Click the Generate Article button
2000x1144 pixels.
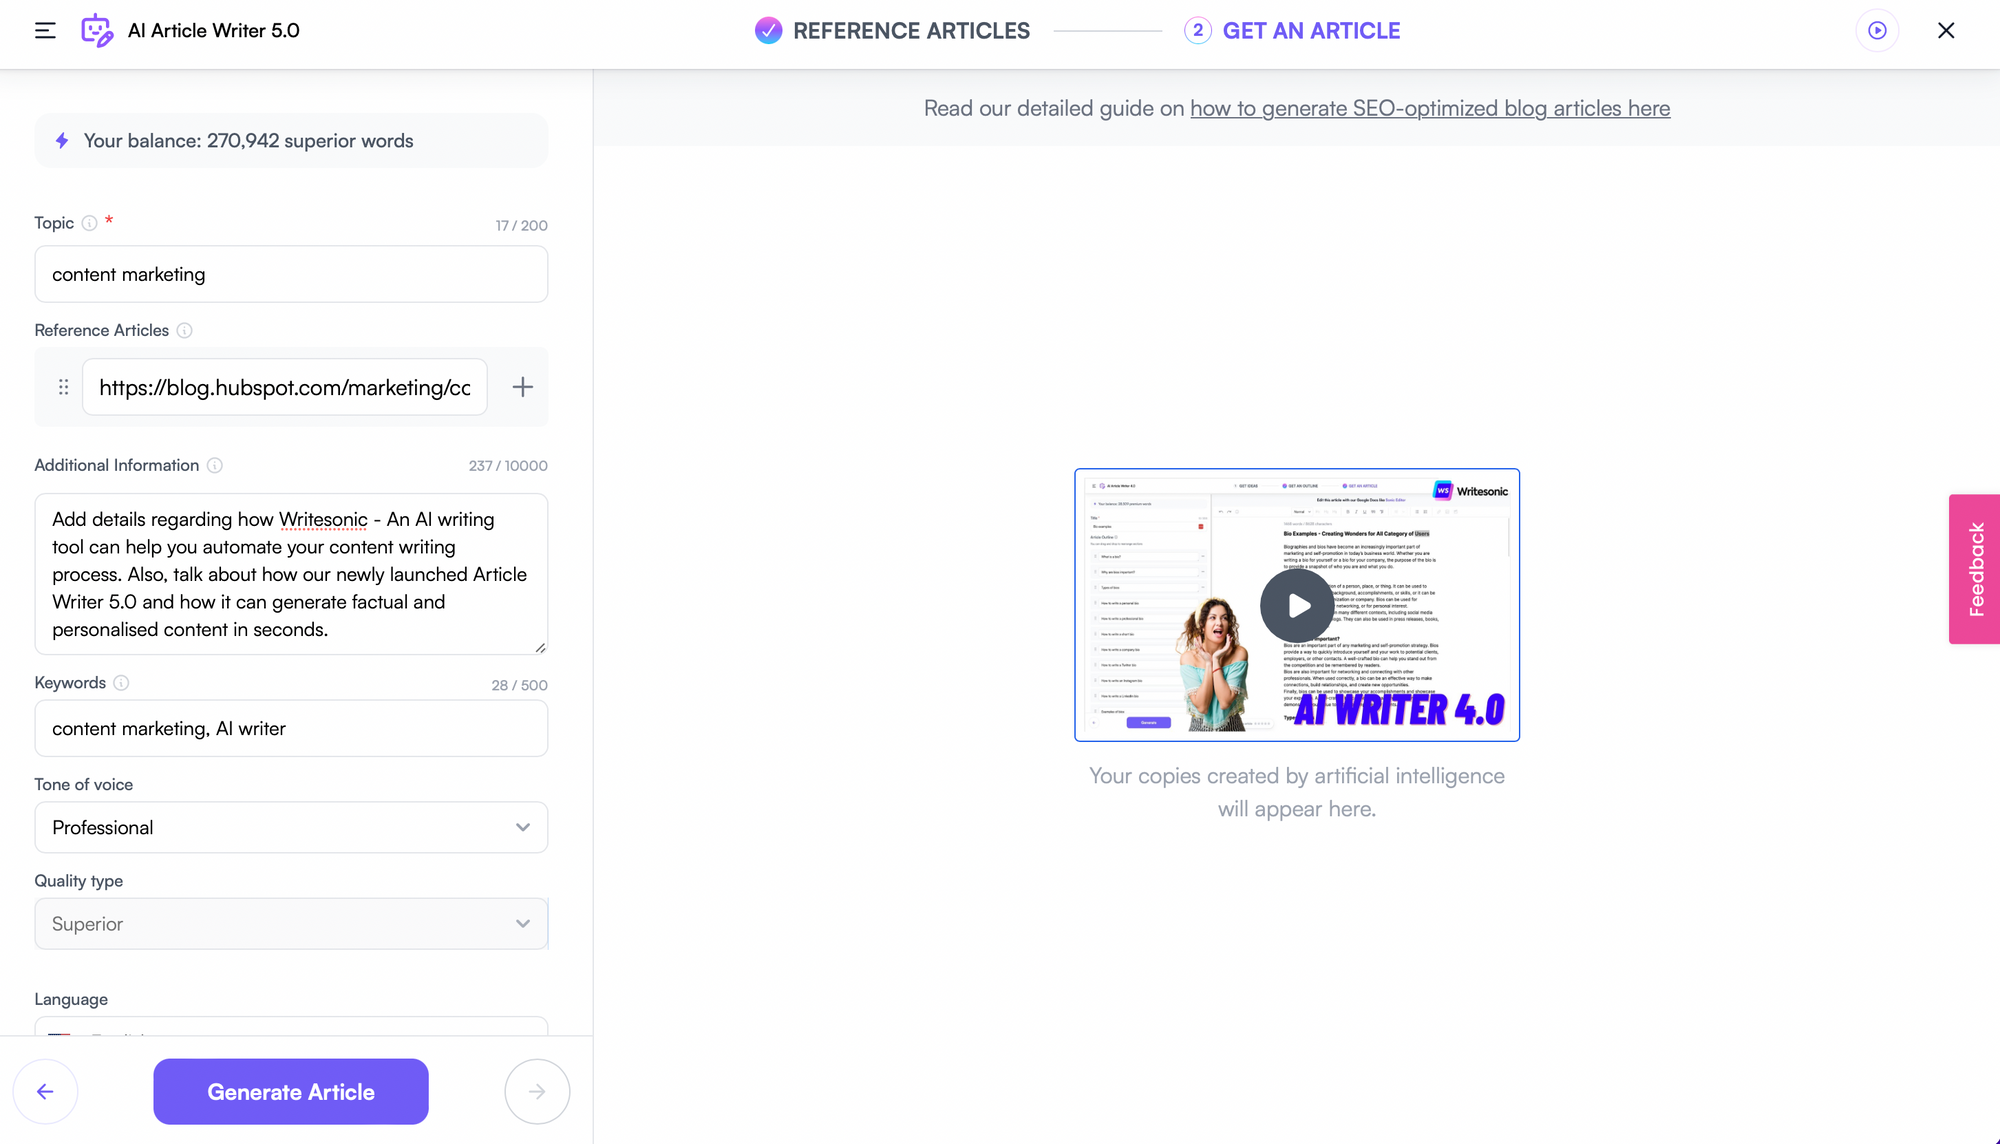pos(291,1092)
